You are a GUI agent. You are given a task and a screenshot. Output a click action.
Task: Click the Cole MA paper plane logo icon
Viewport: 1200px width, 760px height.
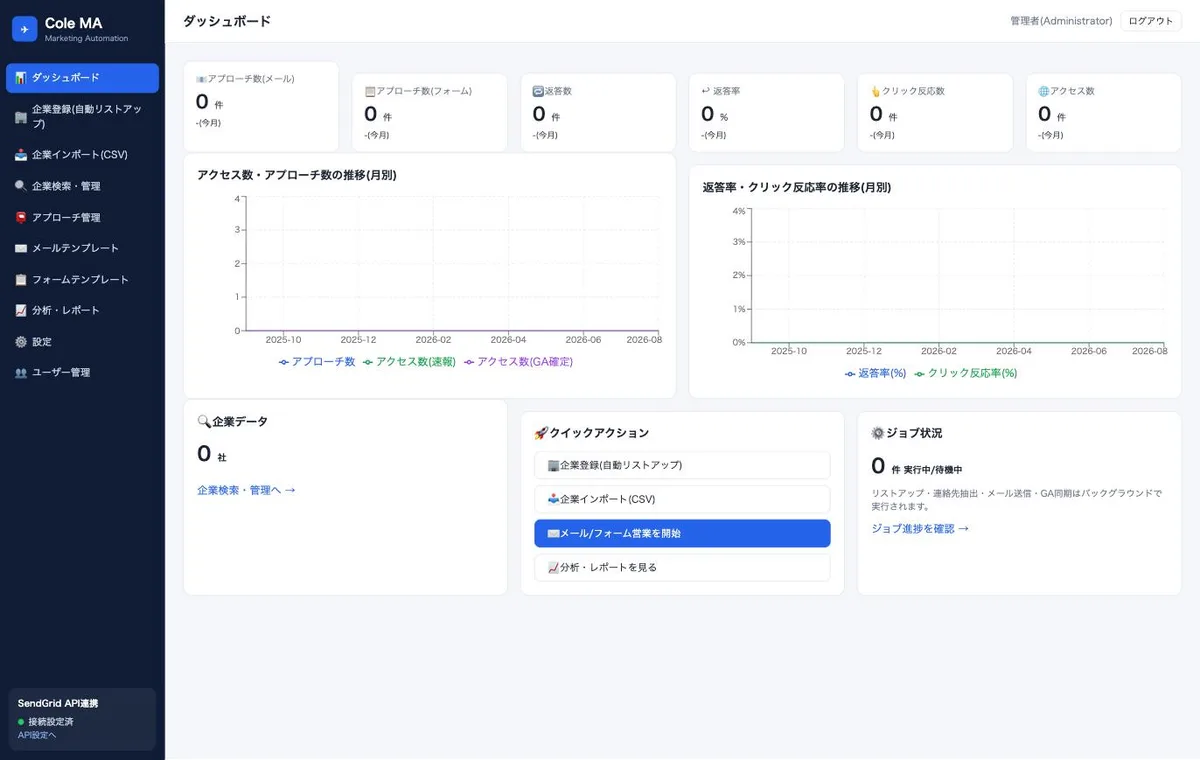click(24, 29)
